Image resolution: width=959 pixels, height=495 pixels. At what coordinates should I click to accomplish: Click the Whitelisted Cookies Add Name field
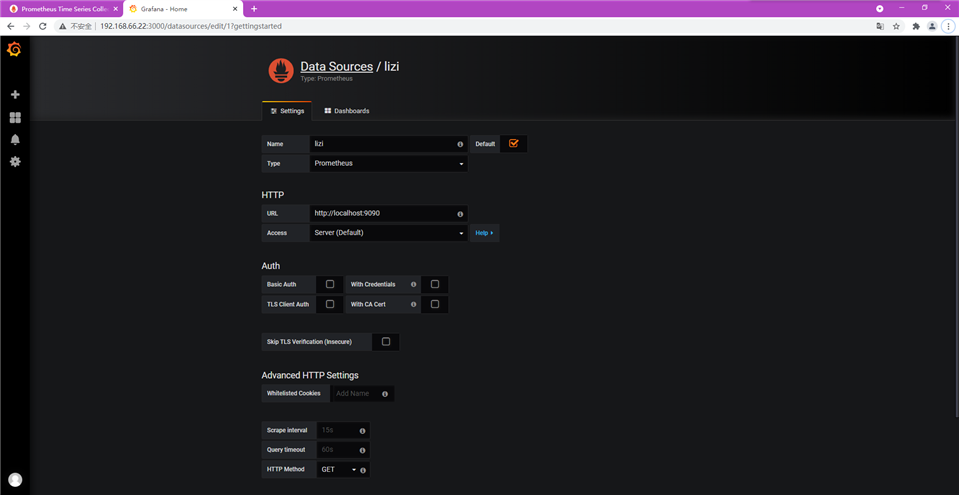point(362,393)
